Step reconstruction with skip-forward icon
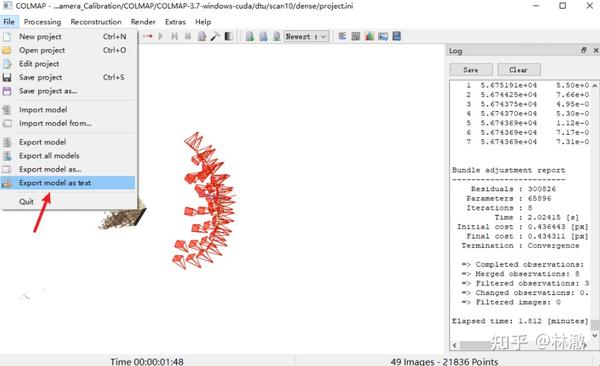Image resolution: width=600 pixels, height=366 pixels. pyautogui.click(x=174, y=36)
